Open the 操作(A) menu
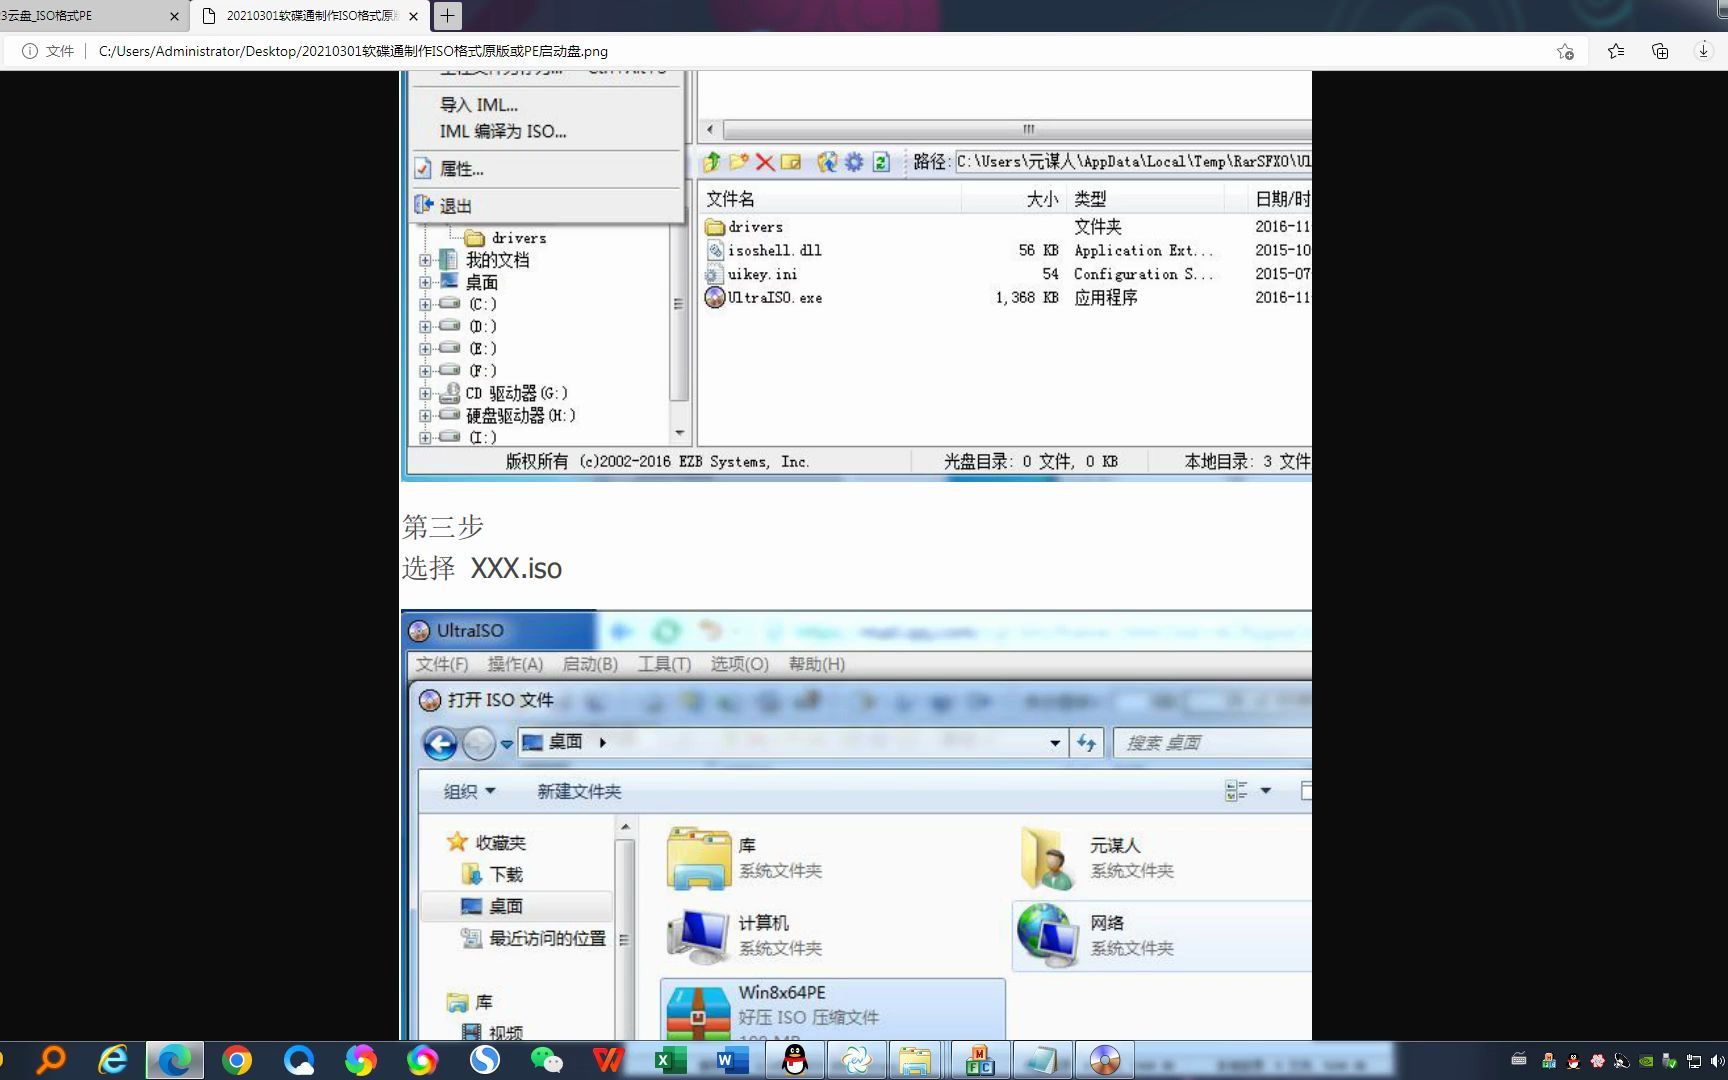The height and width of the screenshot is (1080, 1728). (x=515, y=664)
